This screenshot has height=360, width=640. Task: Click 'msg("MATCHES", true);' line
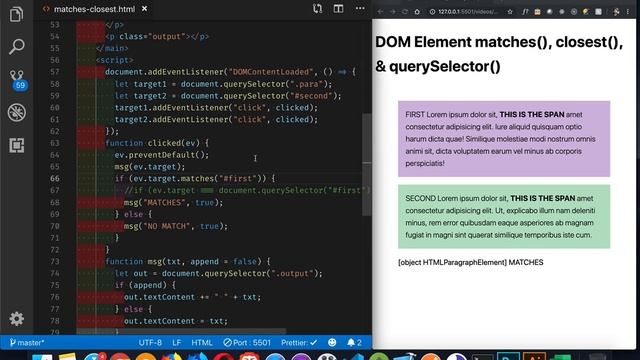pos(173,202)
